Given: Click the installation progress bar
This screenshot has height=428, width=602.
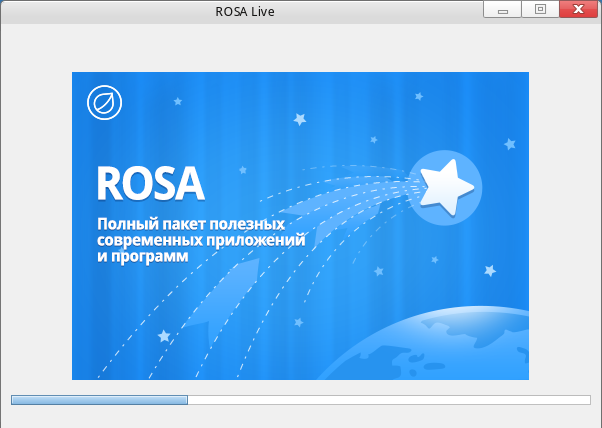Looking at the screenshot, I should pos(301,400).
